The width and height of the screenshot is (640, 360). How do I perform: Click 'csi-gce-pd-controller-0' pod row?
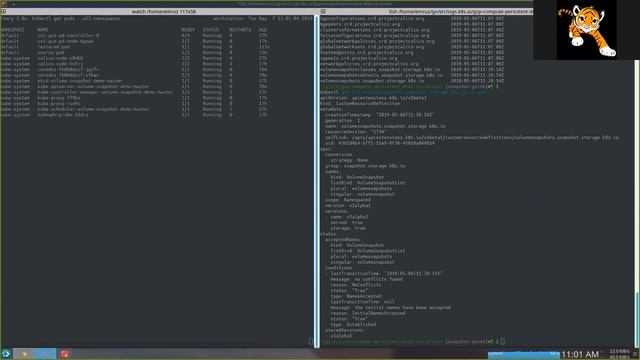pos(134,36)
